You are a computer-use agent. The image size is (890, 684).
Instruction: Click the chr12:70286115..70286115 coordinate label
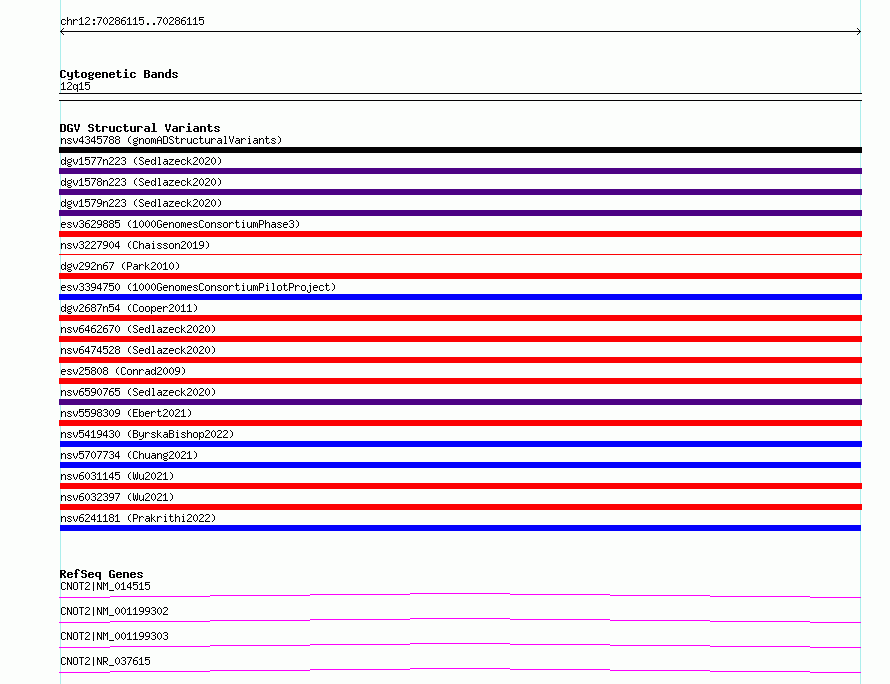pos(132,21)
